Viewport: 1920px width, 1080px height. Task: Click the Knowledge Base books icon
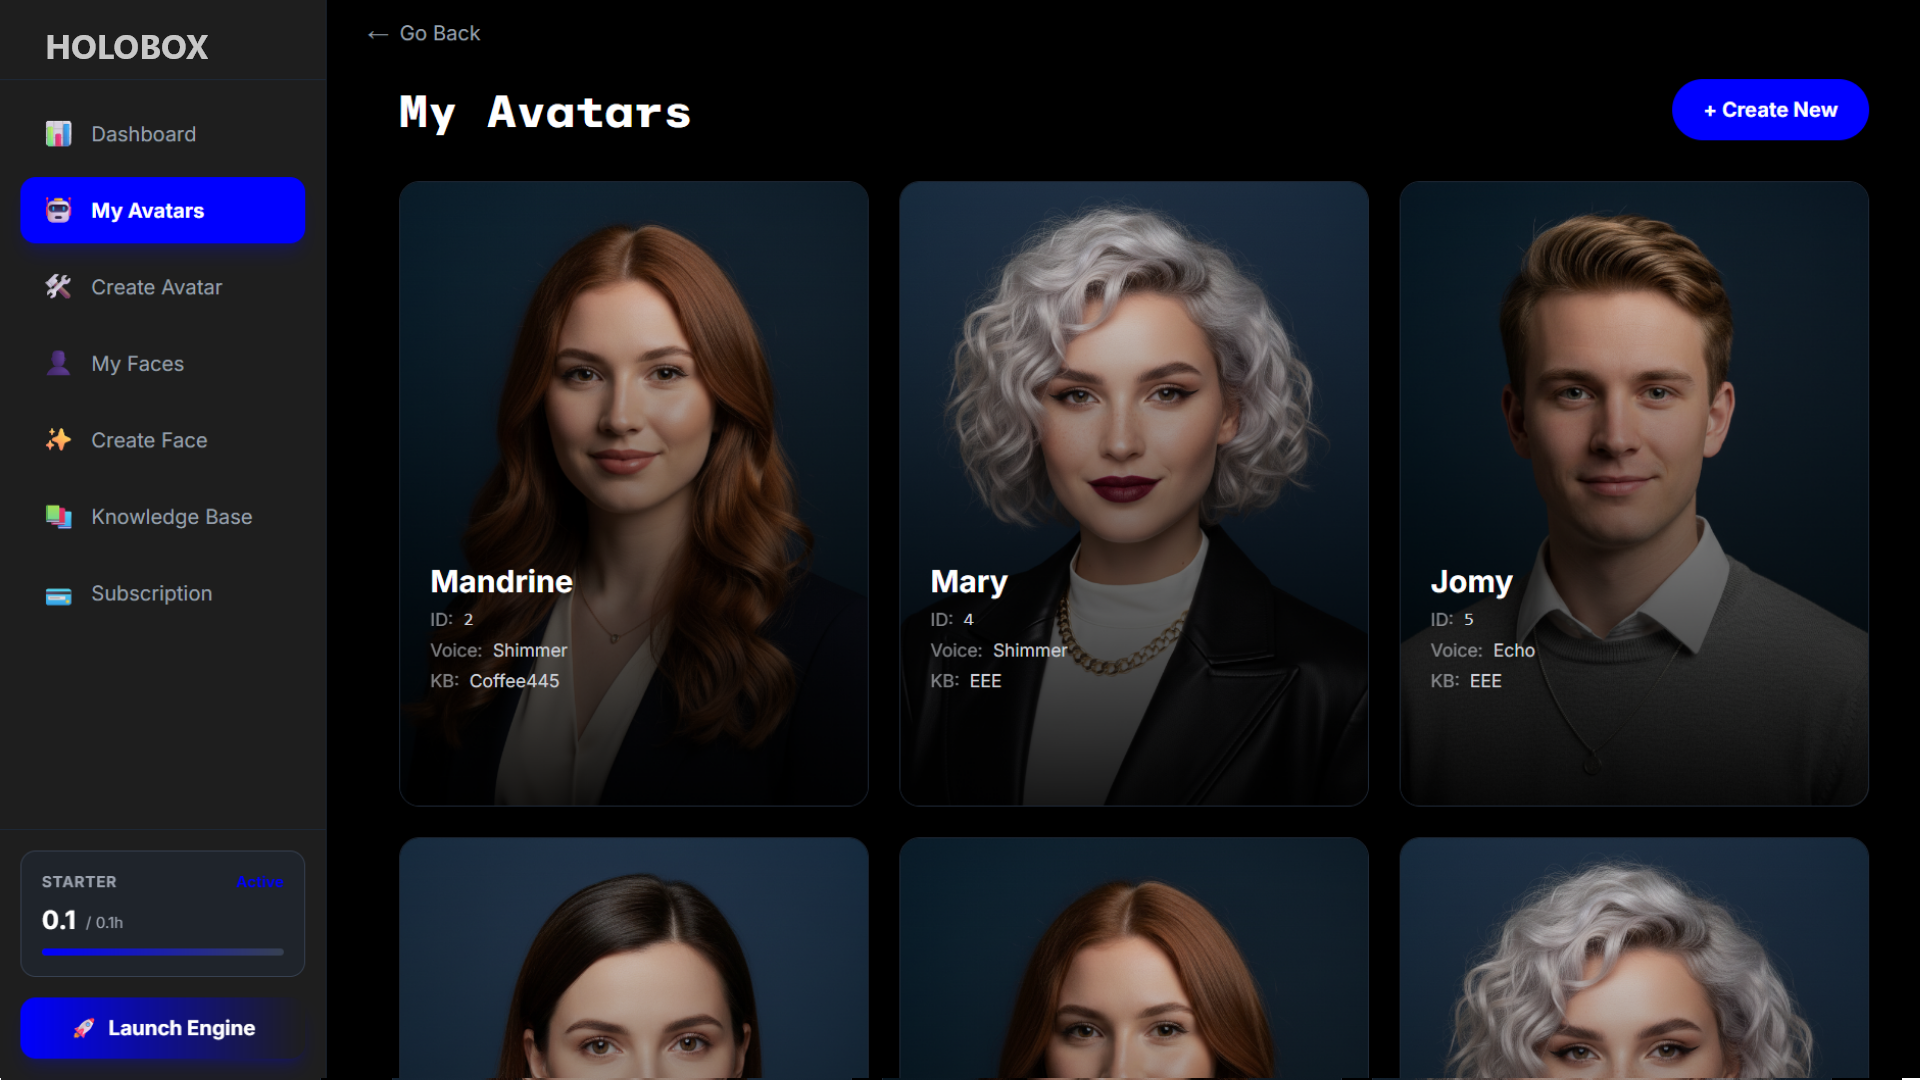pos(58,517)
